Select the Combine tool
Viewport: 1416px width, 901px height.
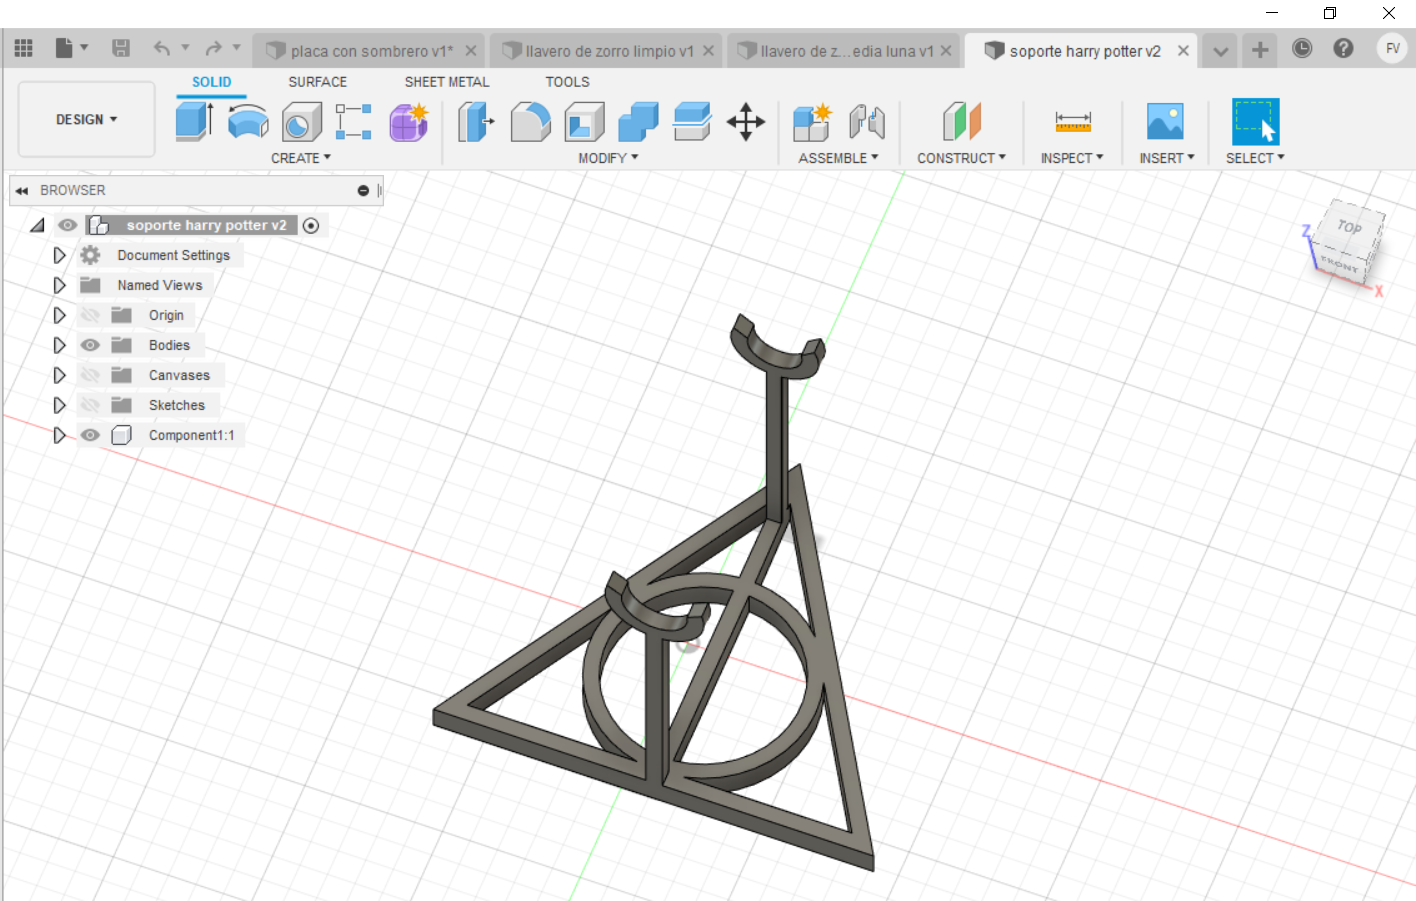(x=638, y=122)
